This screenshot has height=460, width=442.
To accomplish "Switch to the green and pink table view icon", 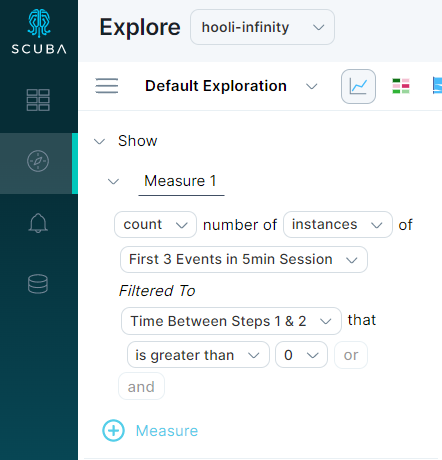I will [x=401, y=86].
